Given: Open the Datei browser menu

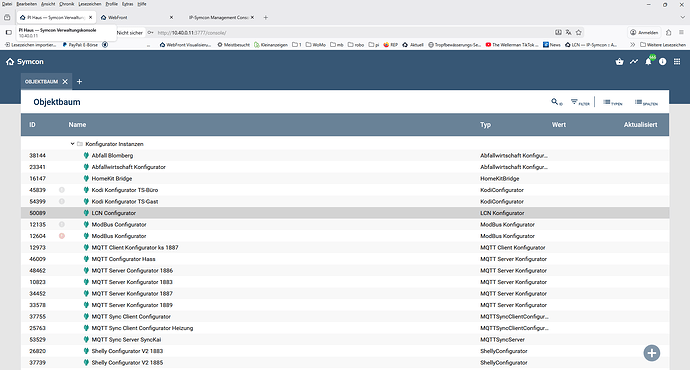Looking at the screenshot, I should click(7, 4).
